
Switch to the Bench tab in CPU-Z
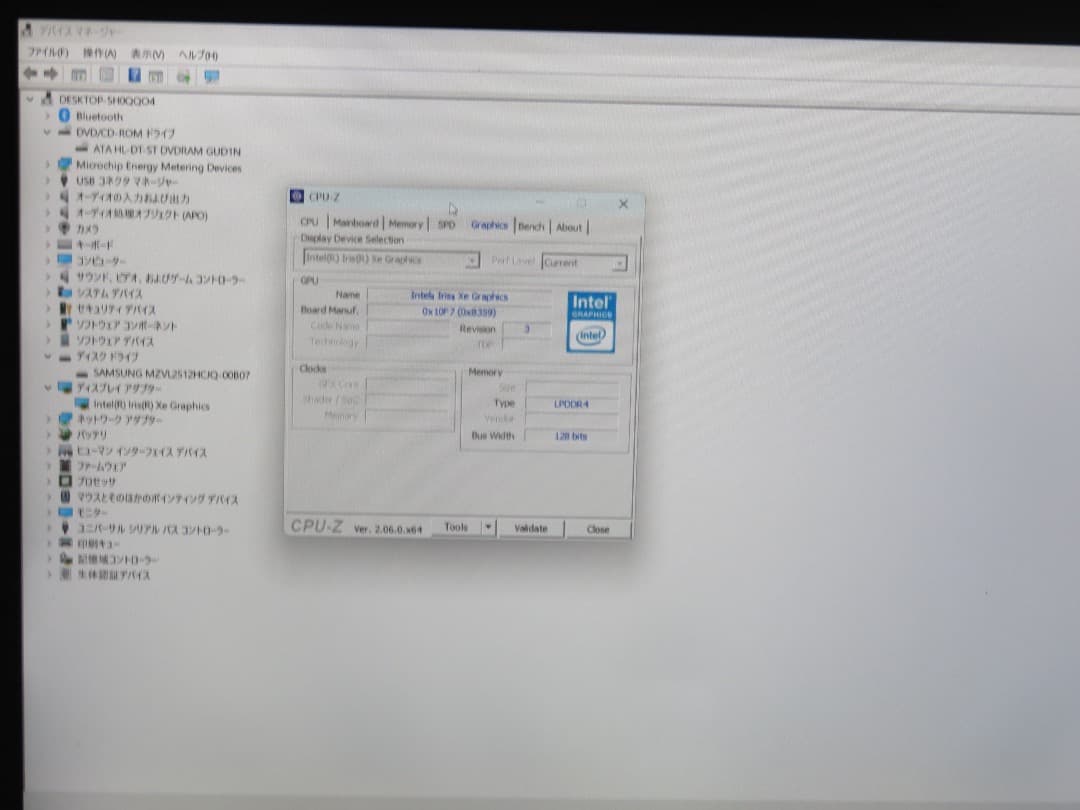click(531, 226)
